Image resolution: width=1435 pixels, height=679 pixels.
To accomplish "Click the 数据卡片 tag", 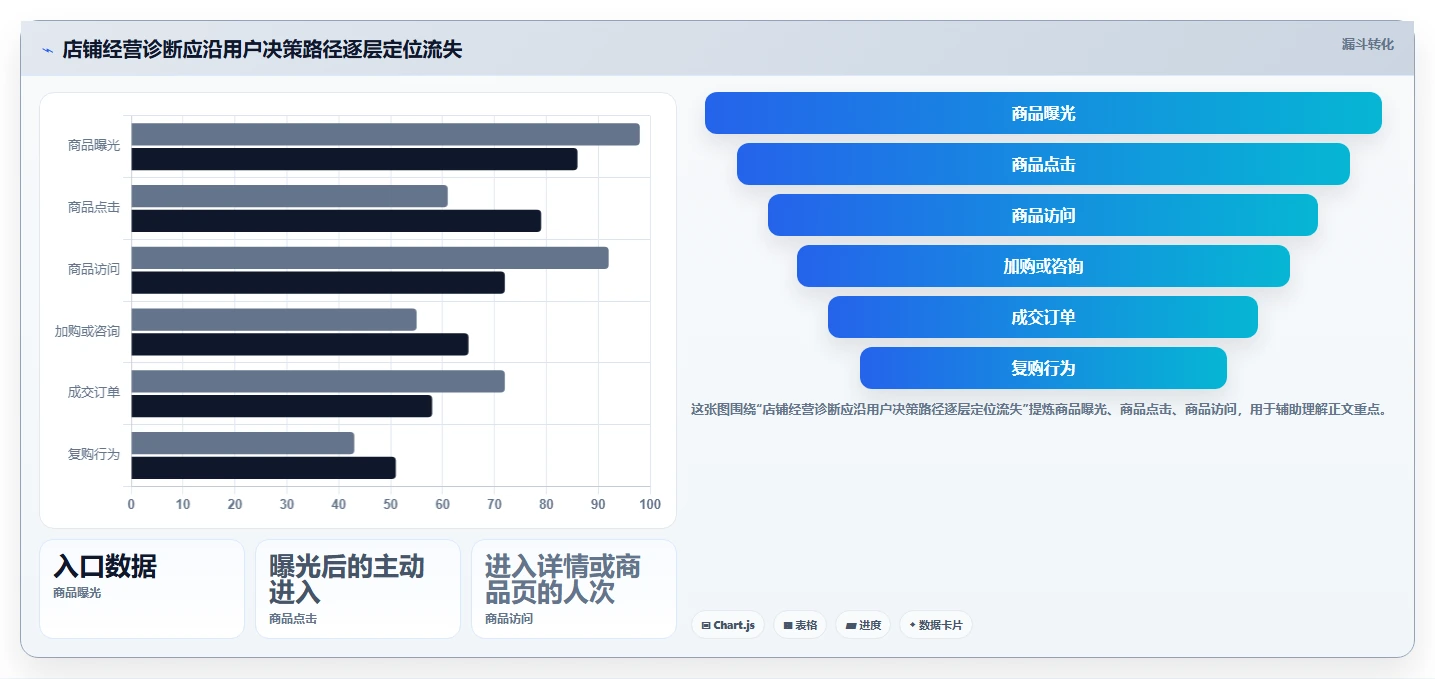I will point(936,625).
